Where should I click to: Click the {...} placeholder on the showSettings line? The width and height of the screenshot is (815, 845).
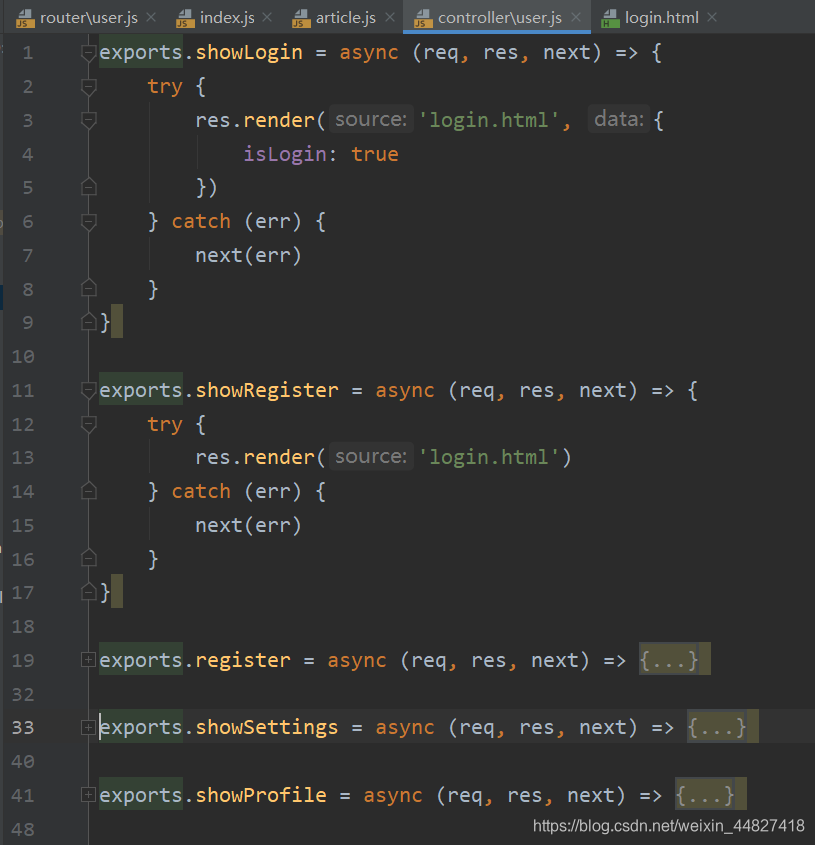[x=717, y=728]
